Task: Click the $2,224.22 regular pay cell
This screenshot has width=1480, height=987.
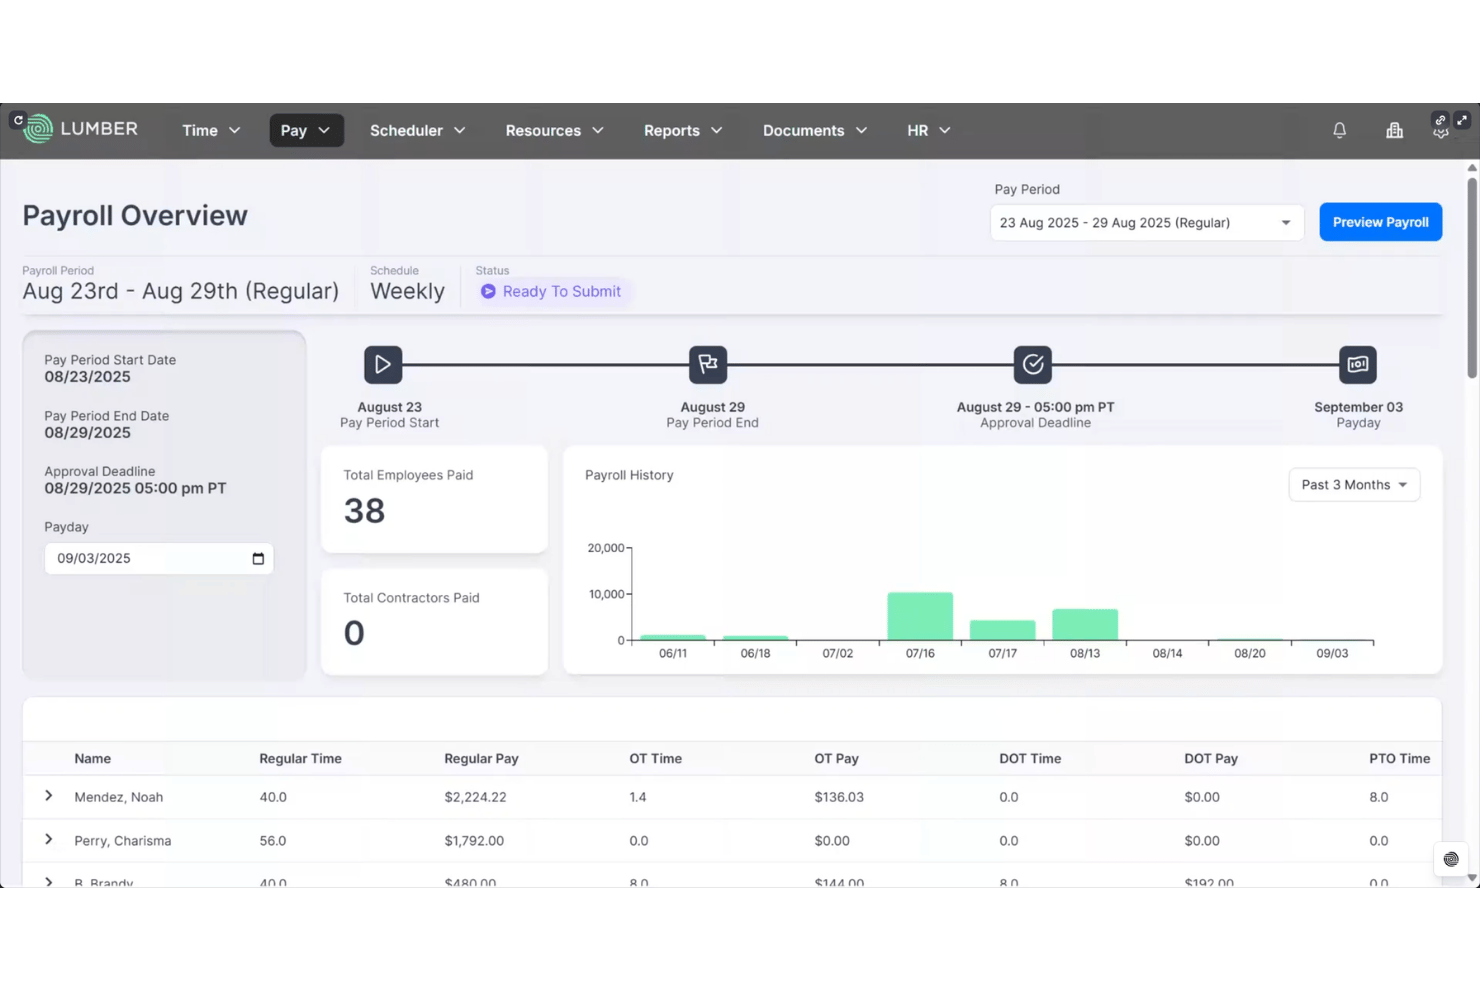Action: [x=475, y=797]
